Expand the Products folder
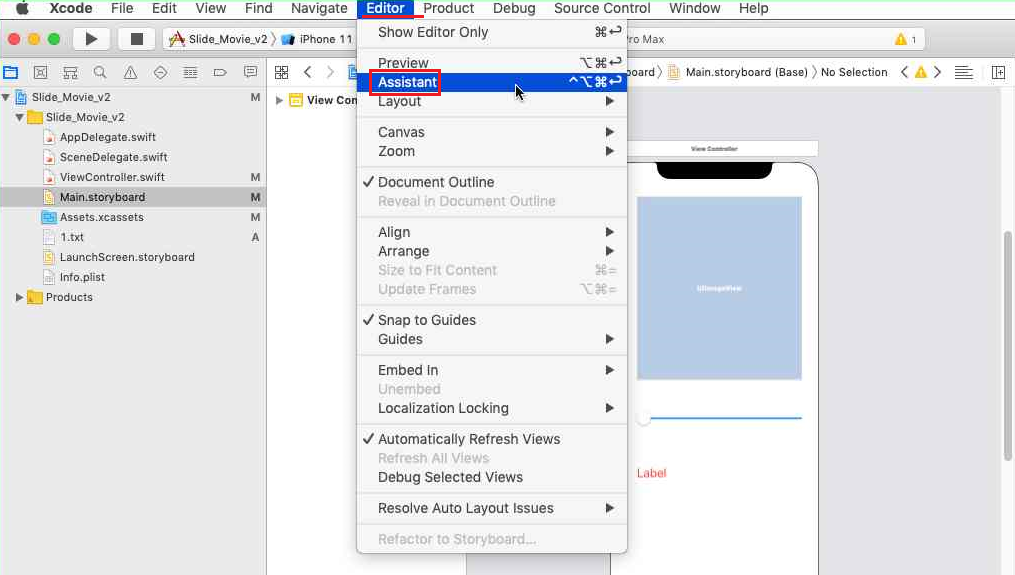This screenshot has width=1015, height=575. (19, 297)
